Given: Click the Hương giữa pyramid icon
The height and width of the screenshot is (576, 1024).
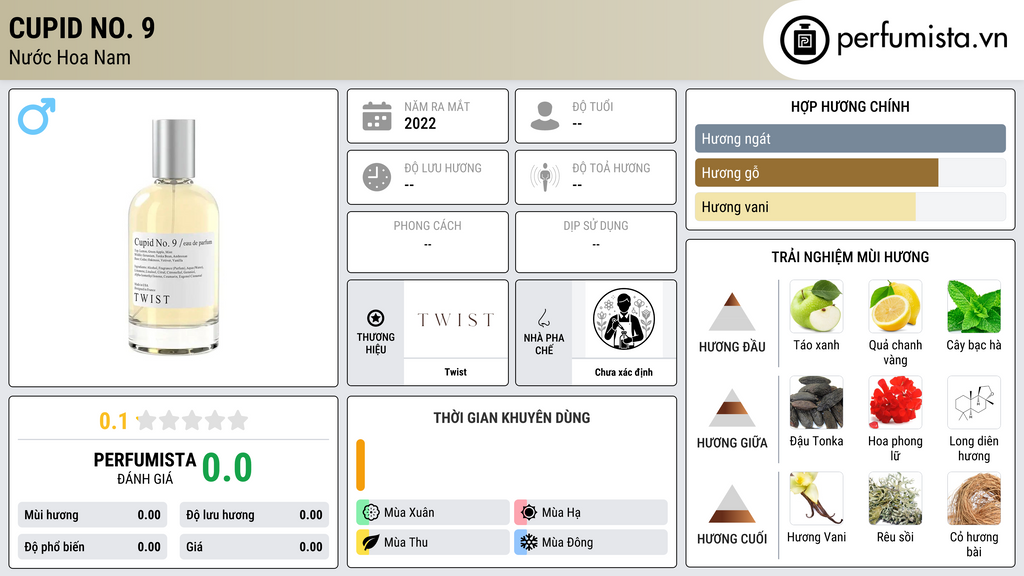Looking at the screenshot, I should coord(732,408).
